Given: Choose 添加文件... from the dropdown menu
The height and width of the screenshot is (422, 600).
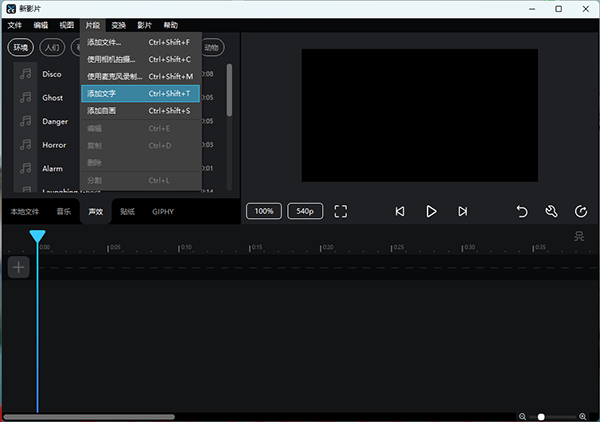Looking at the screenshot, I should (140, 42).
